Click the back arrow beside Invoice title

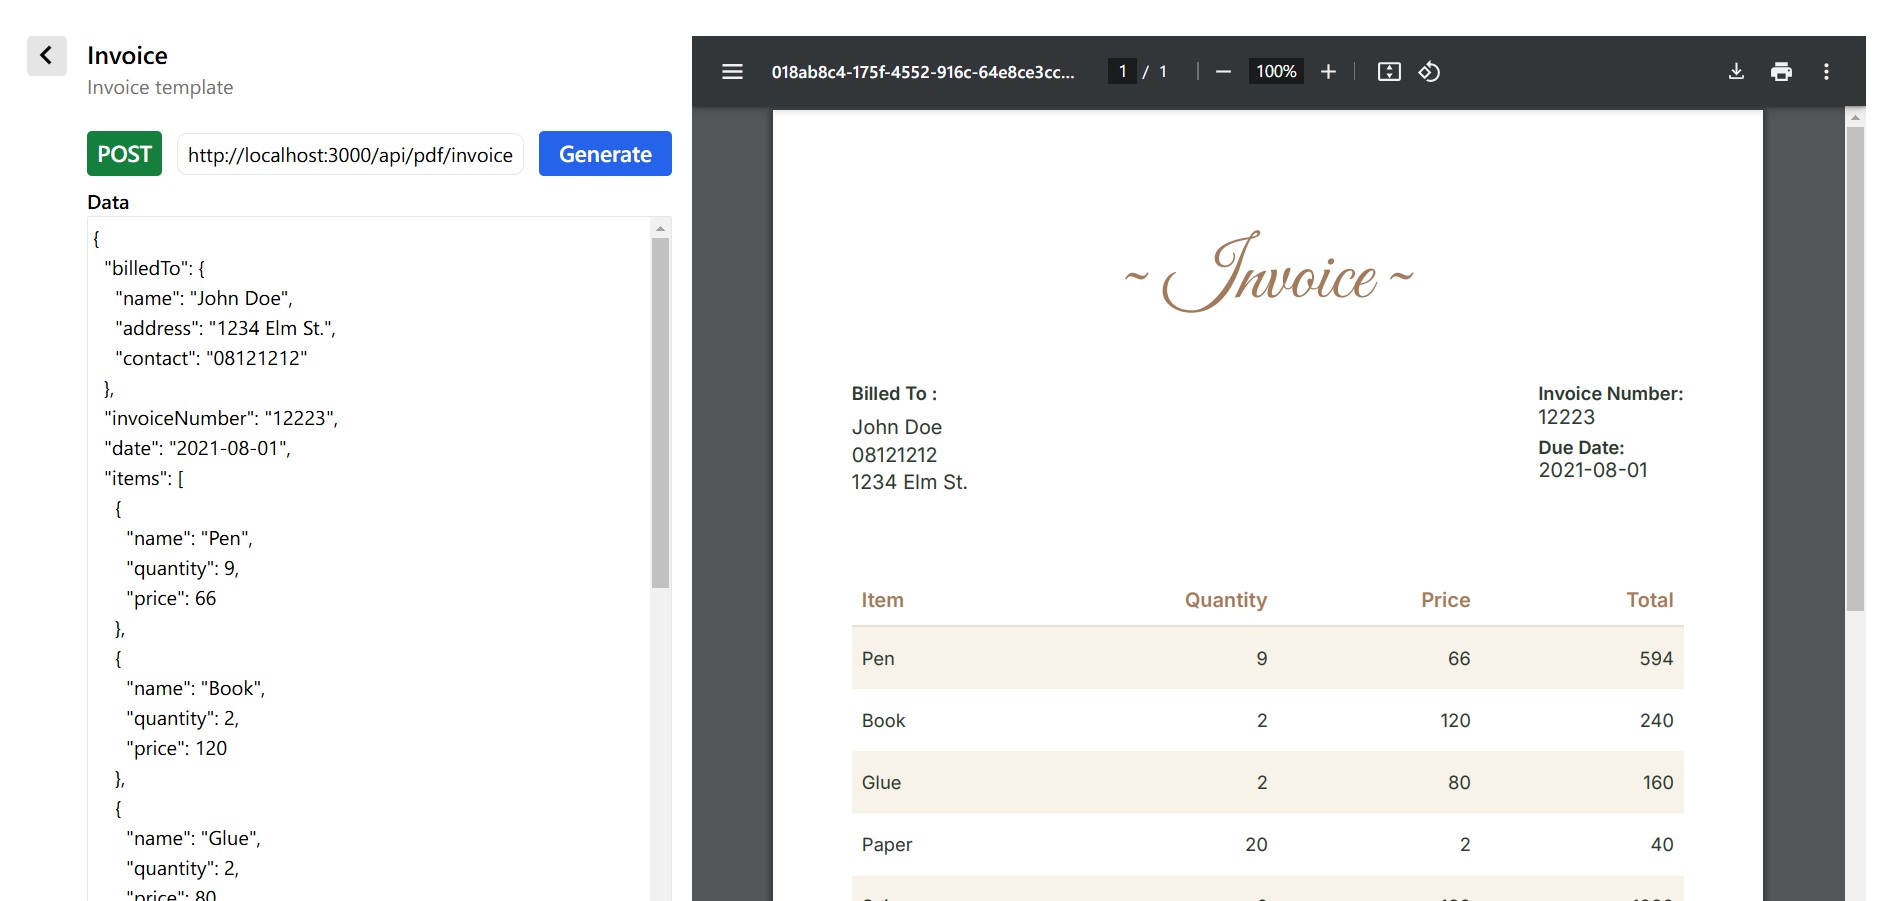click(46, 56)
